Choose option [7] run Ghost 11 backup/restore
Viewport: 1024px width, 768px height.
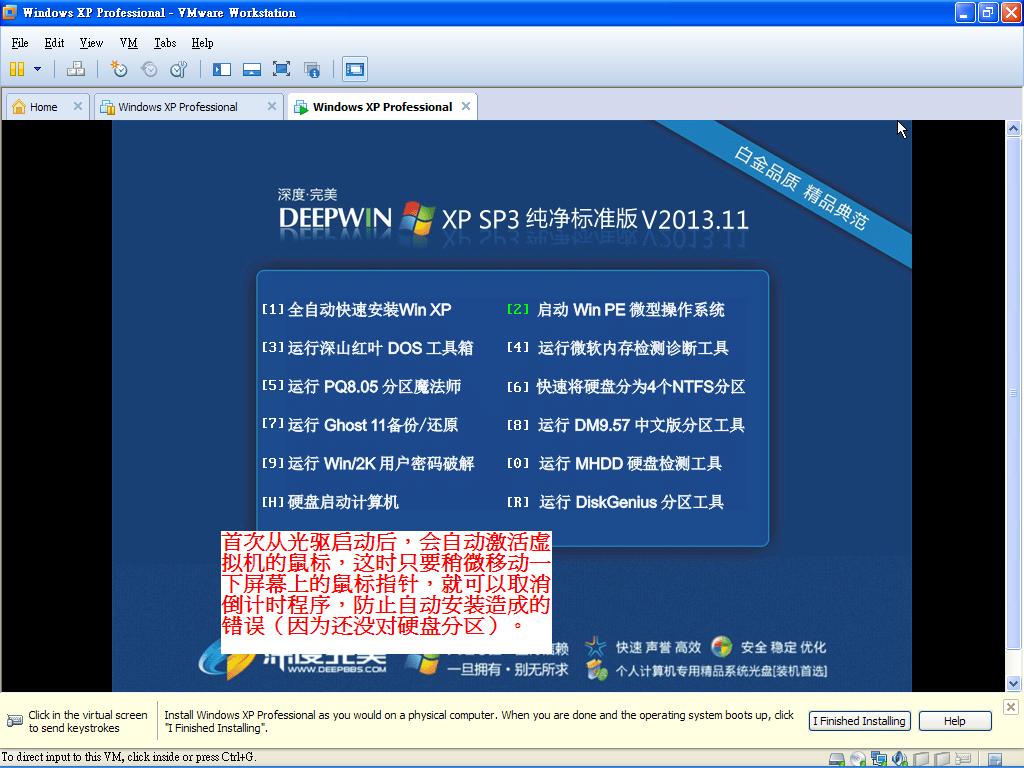point(360,425)
